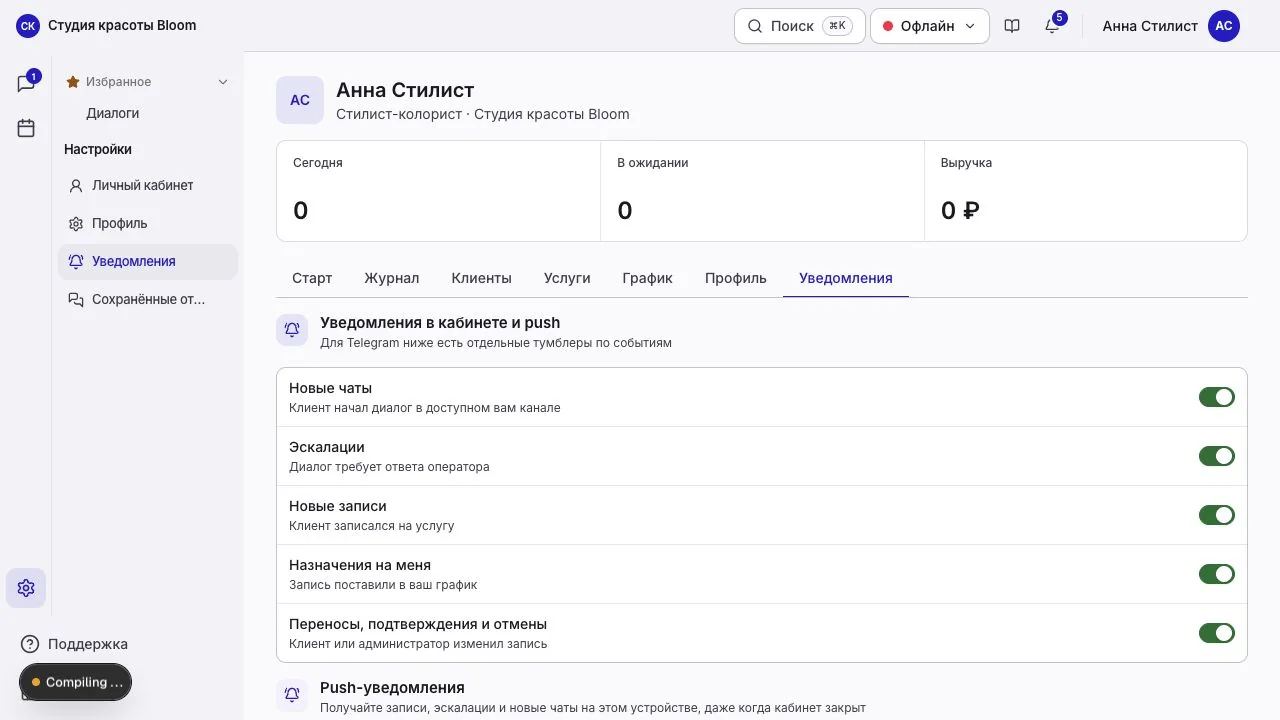This screenshot has height=720, width=1280.
Task: Click the Push-уведомления section heading
Action: (392, 688)
